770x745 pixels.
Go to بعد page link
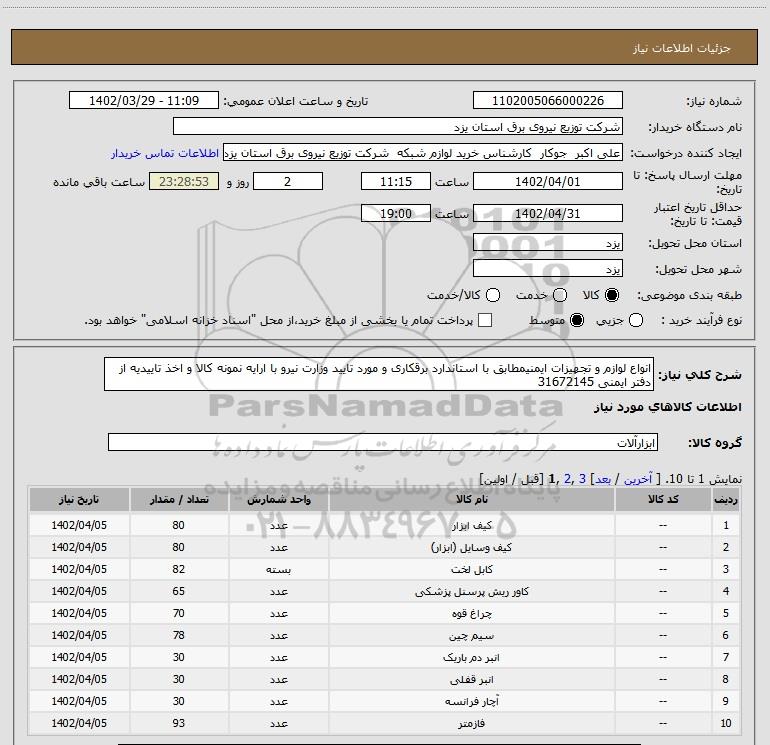pos(604,479)
